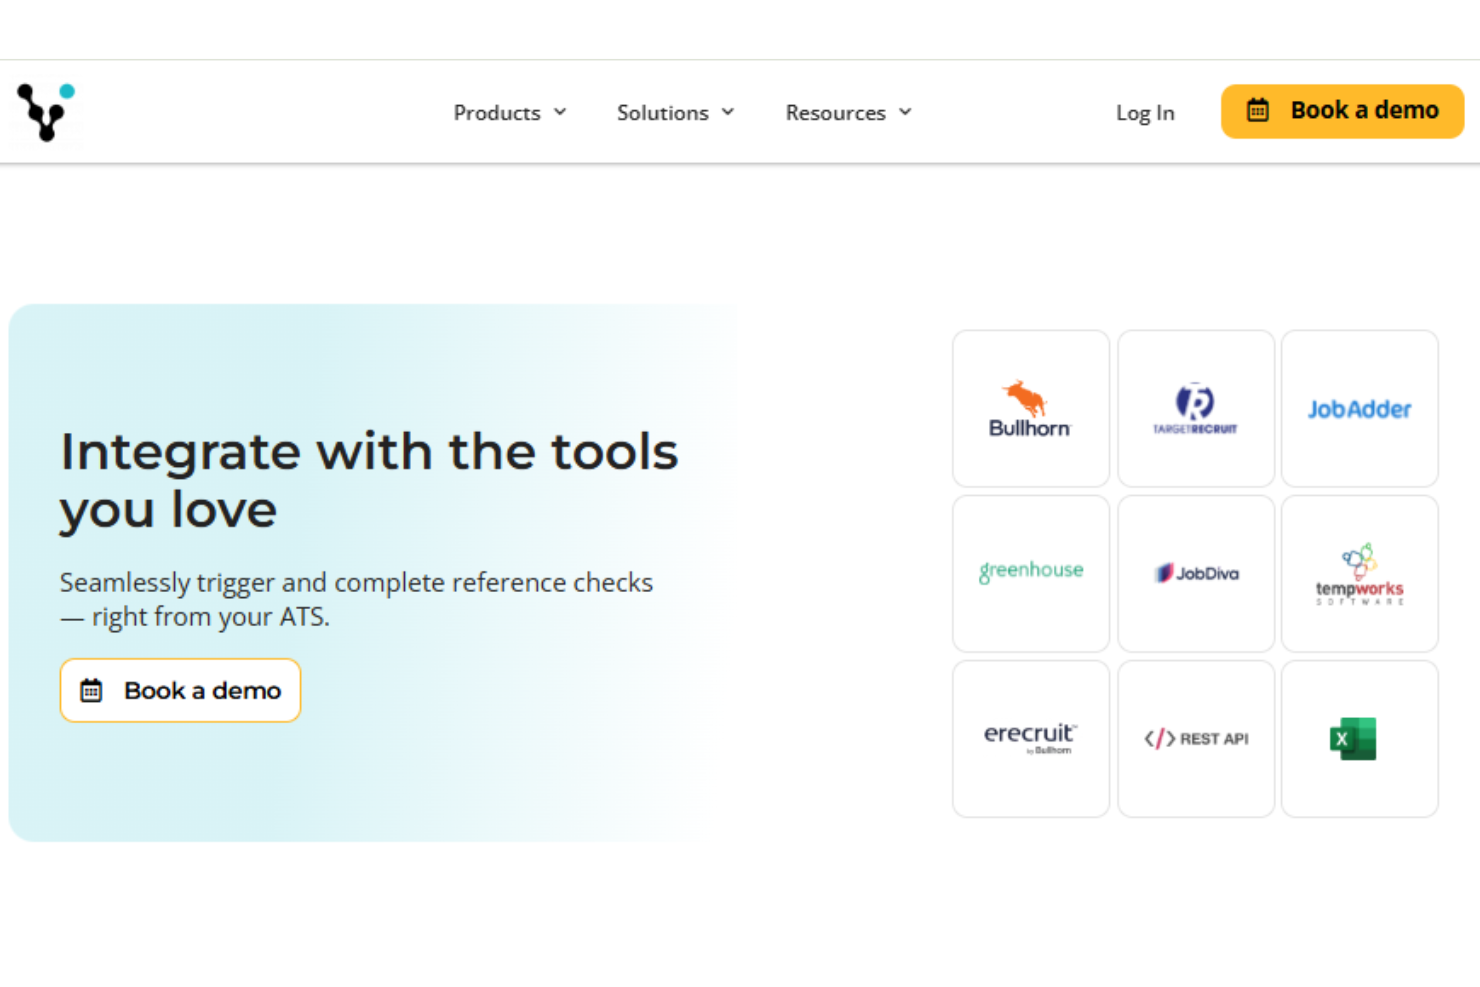Select Solutions from the top navigation

(662, 112)
